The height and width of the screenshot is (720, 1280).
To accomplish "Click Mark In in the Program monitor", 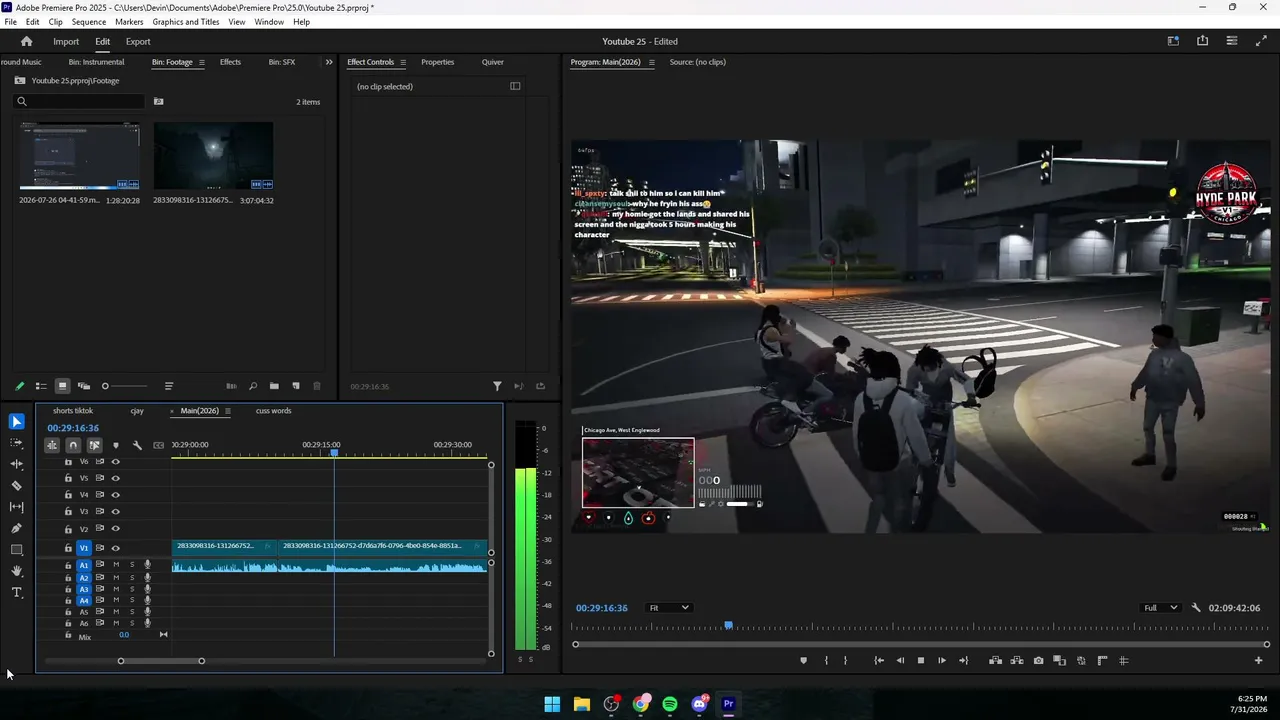I will 826,660.
